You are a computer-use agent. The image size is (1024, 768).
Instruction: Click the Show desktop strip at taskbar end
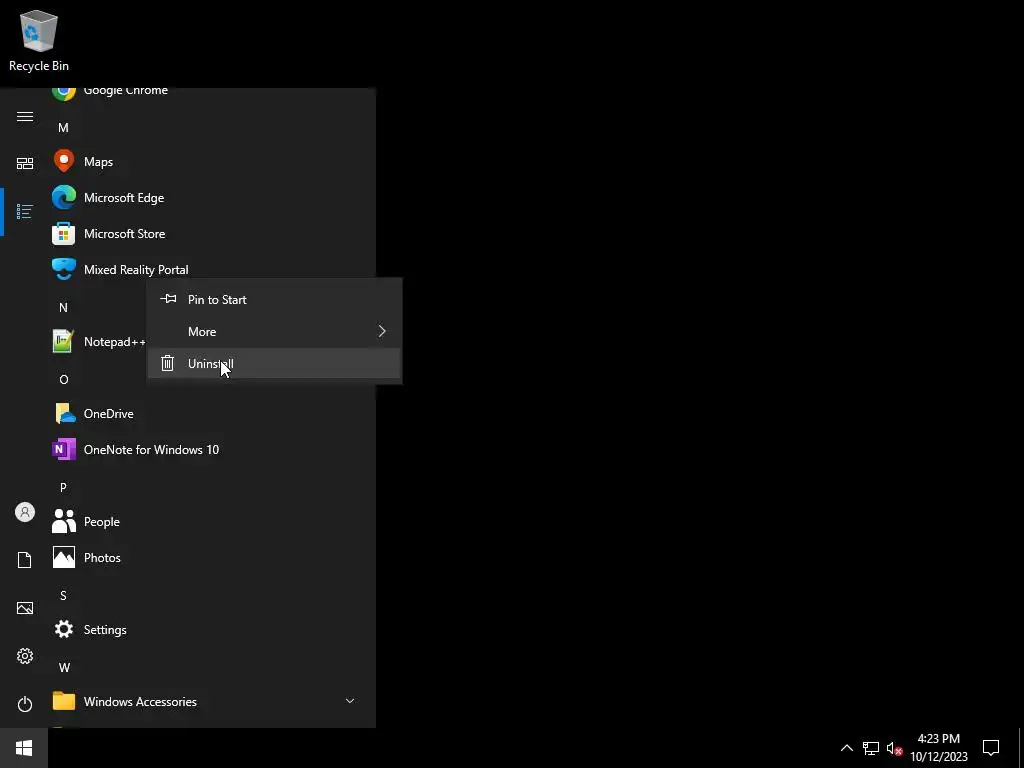[x=1020, y=748]
